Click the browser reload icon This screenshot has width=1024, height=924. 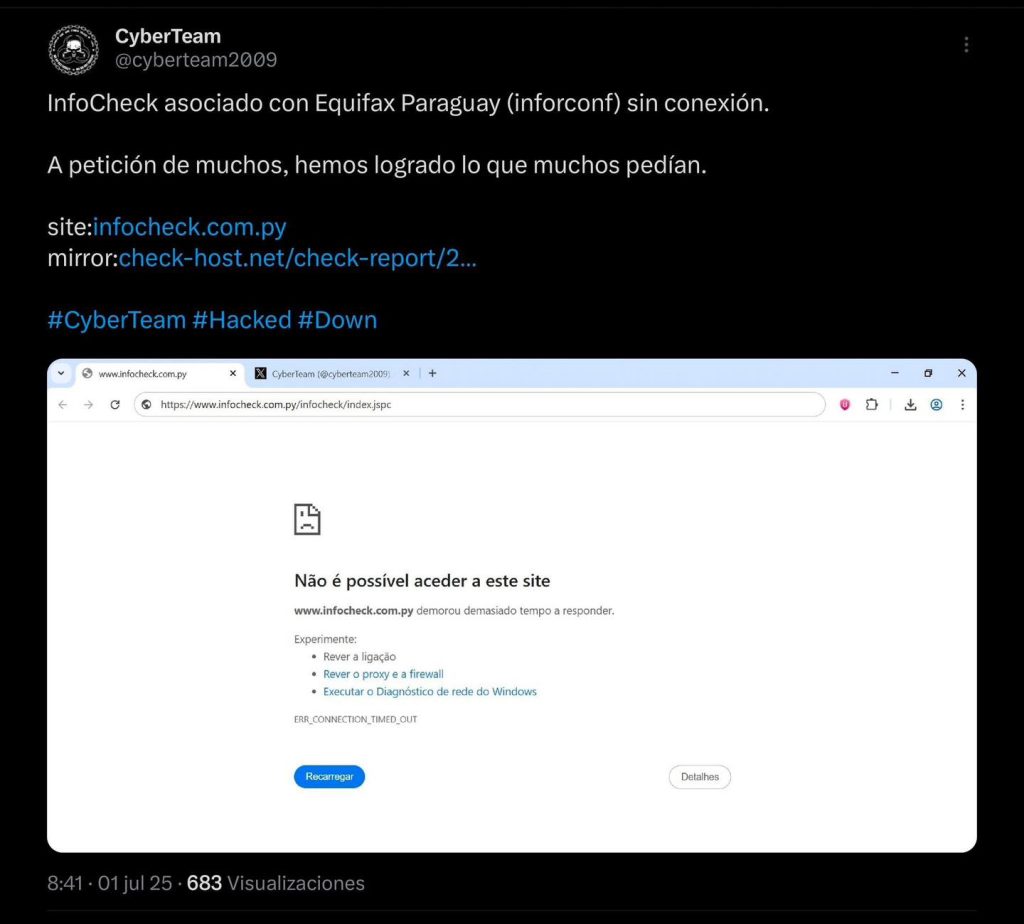click(115, 405)
